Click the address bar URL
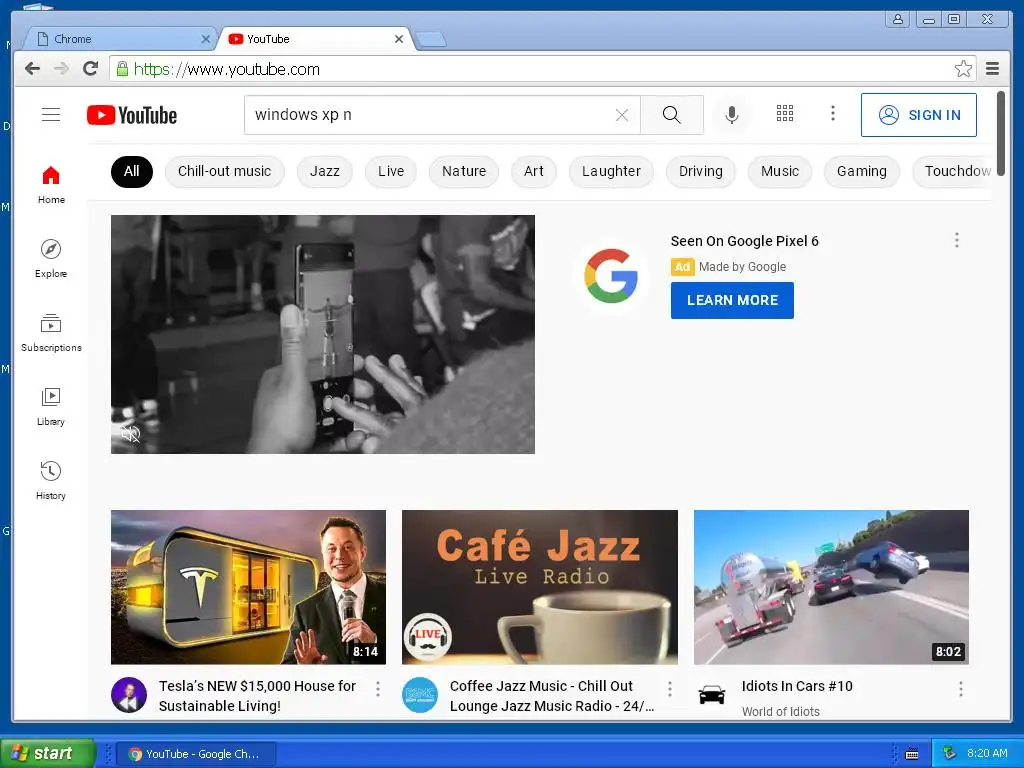Image resolution: width=1024 pixels, height=768 pixels. (x=227, y=69)
